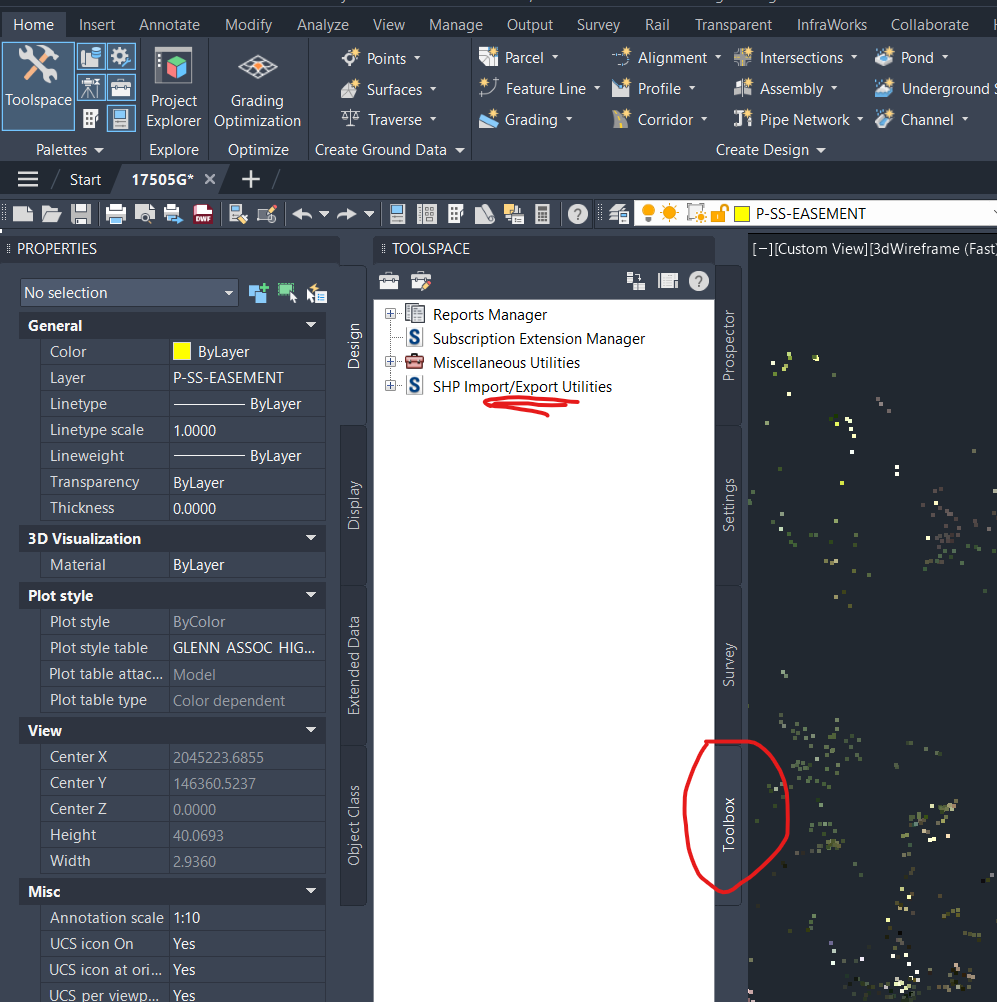997x1002 pixels.
Task: Switch to Extended Data properties tab
Action: click(x=353, y=665)
